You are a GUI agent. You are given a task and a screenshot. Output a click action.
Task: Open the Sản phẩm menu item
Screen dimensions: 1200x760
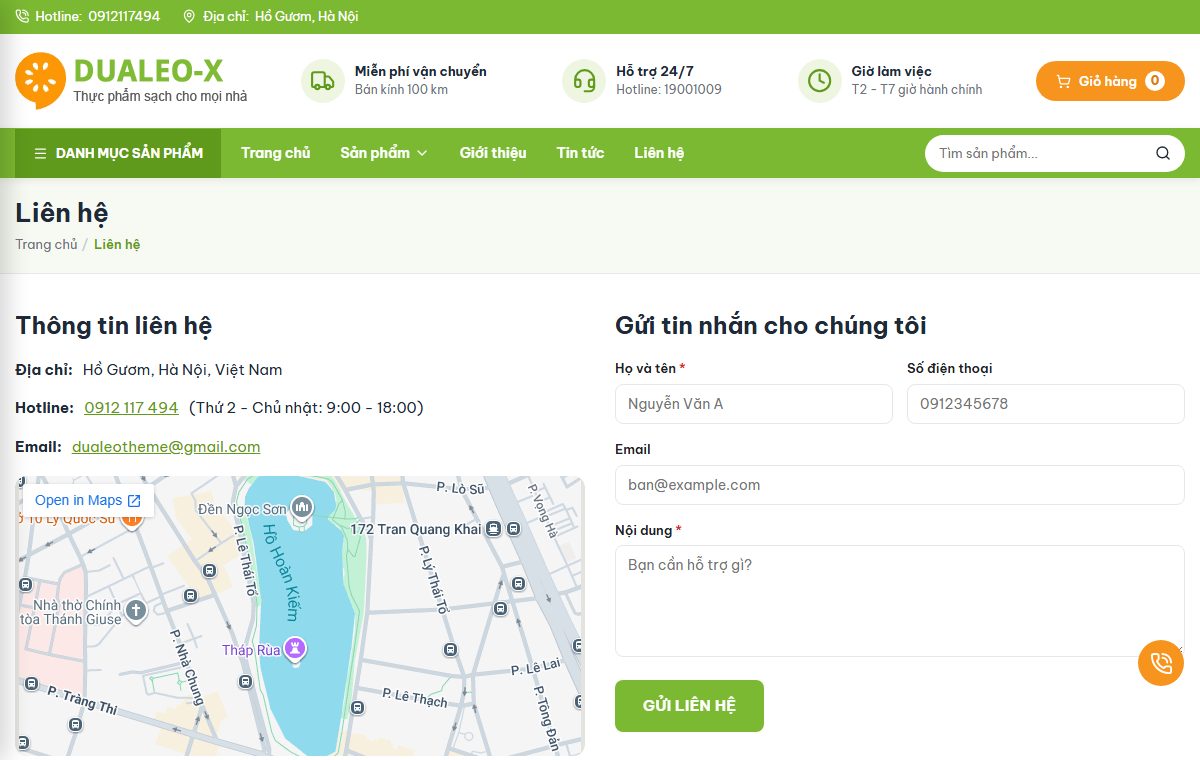(x=375, y=153)
